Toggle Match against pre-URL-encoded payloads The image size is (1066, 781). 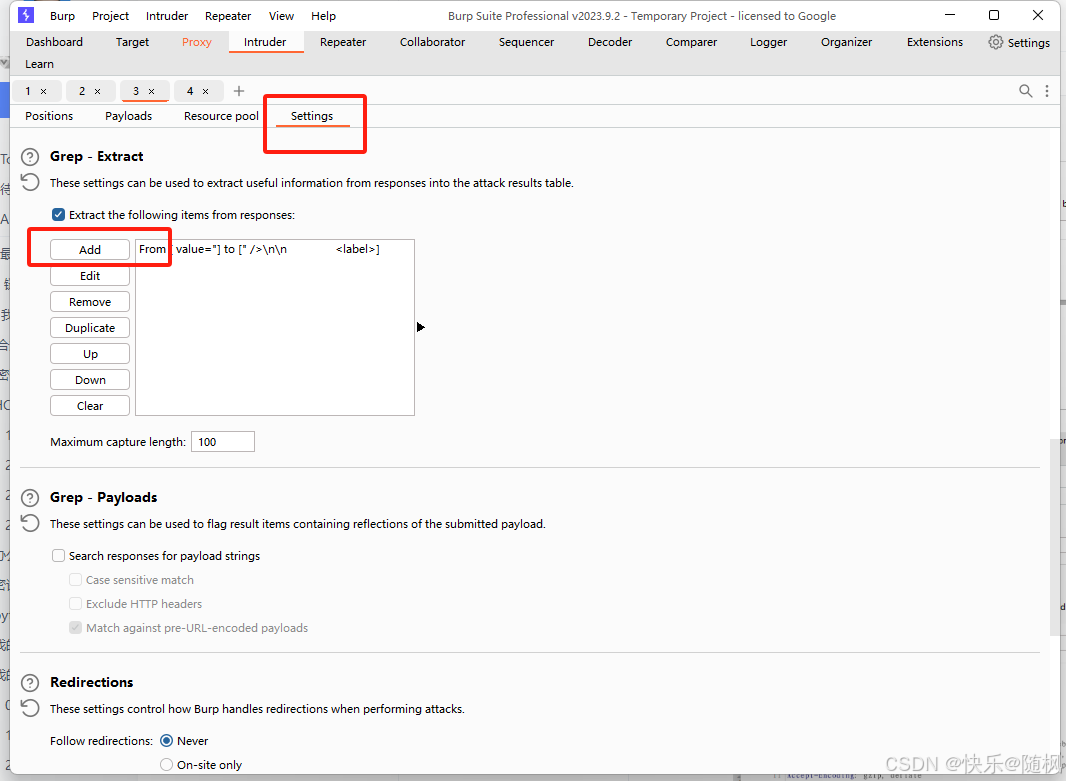pyautogui.click(x=75, y=627)
